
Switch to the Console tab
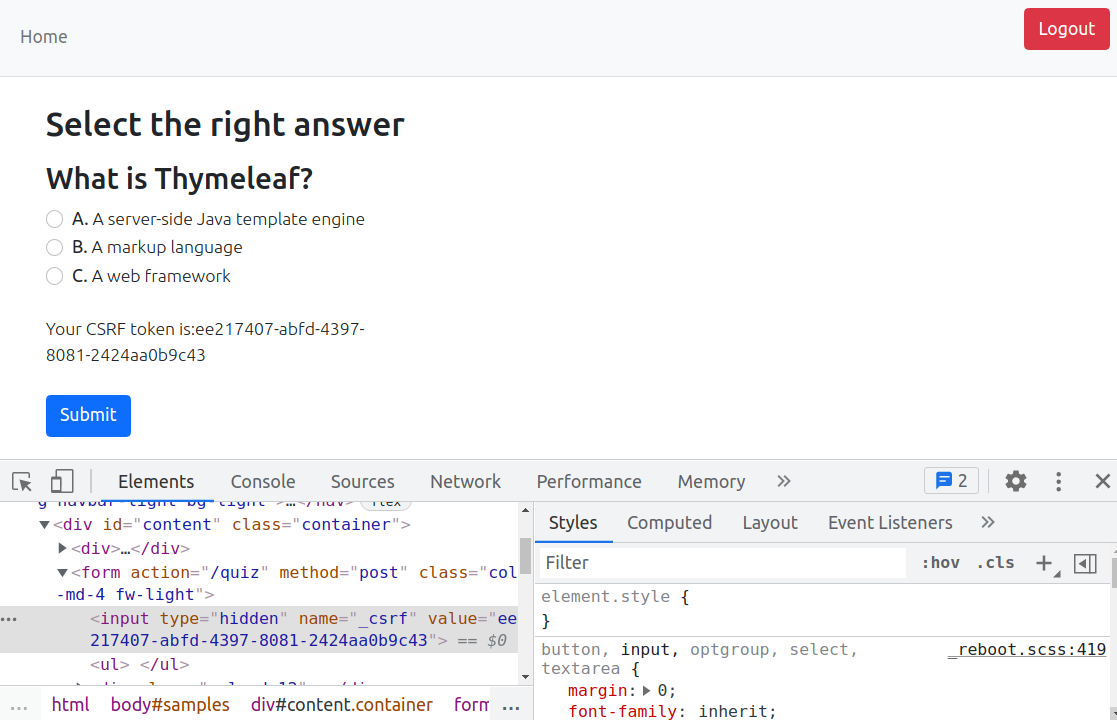click(x=262, y=481)
